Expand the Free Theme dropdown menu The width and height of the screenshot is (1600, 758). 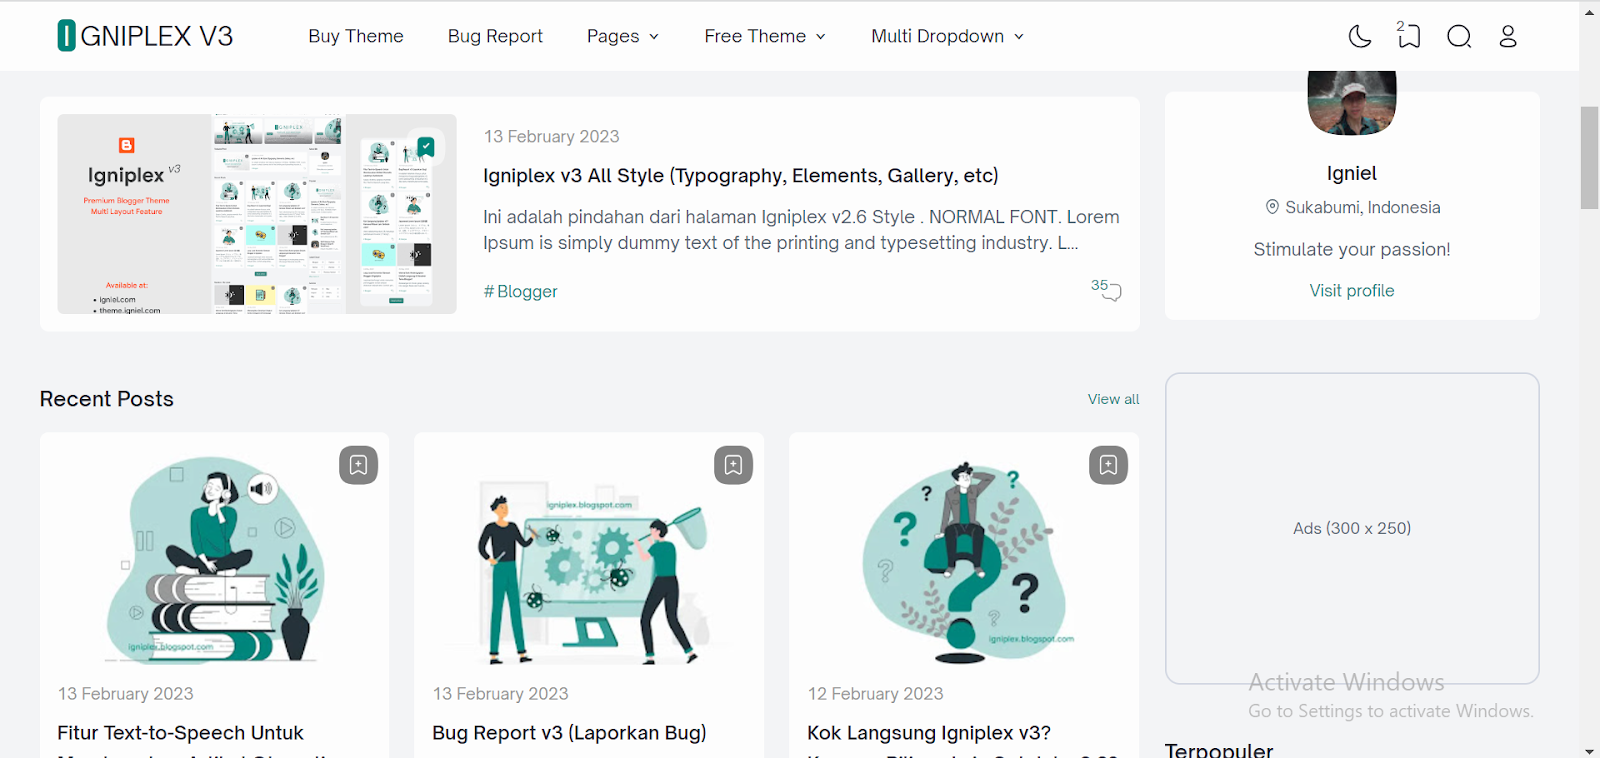point(765,36)
